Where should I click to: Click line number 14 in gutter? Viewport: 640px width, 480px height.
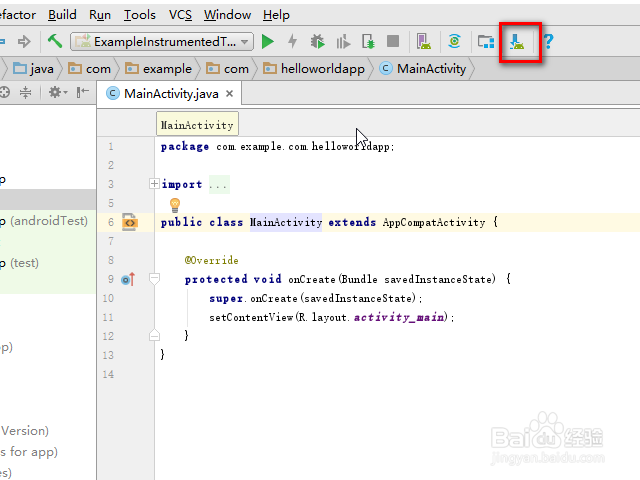tap(108, 374)
